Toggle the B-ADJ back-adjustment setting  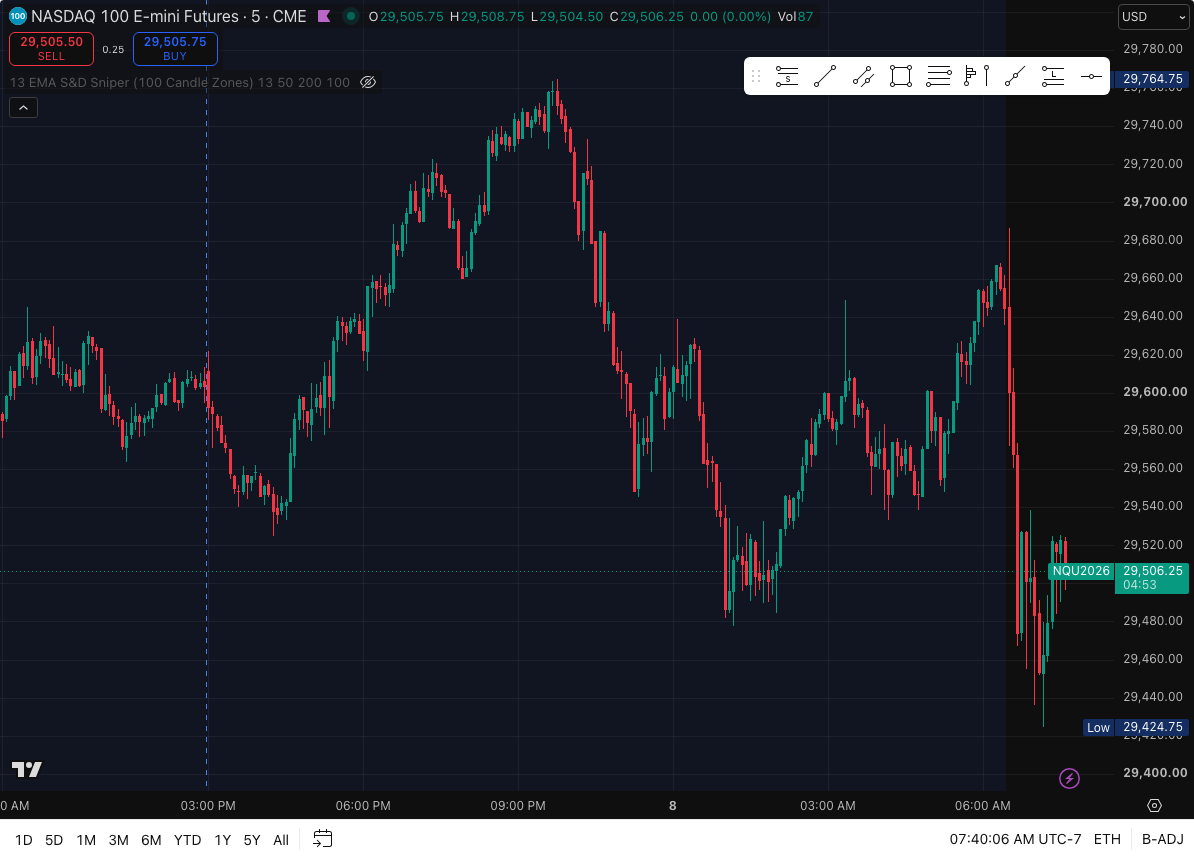coord(1162,839)
